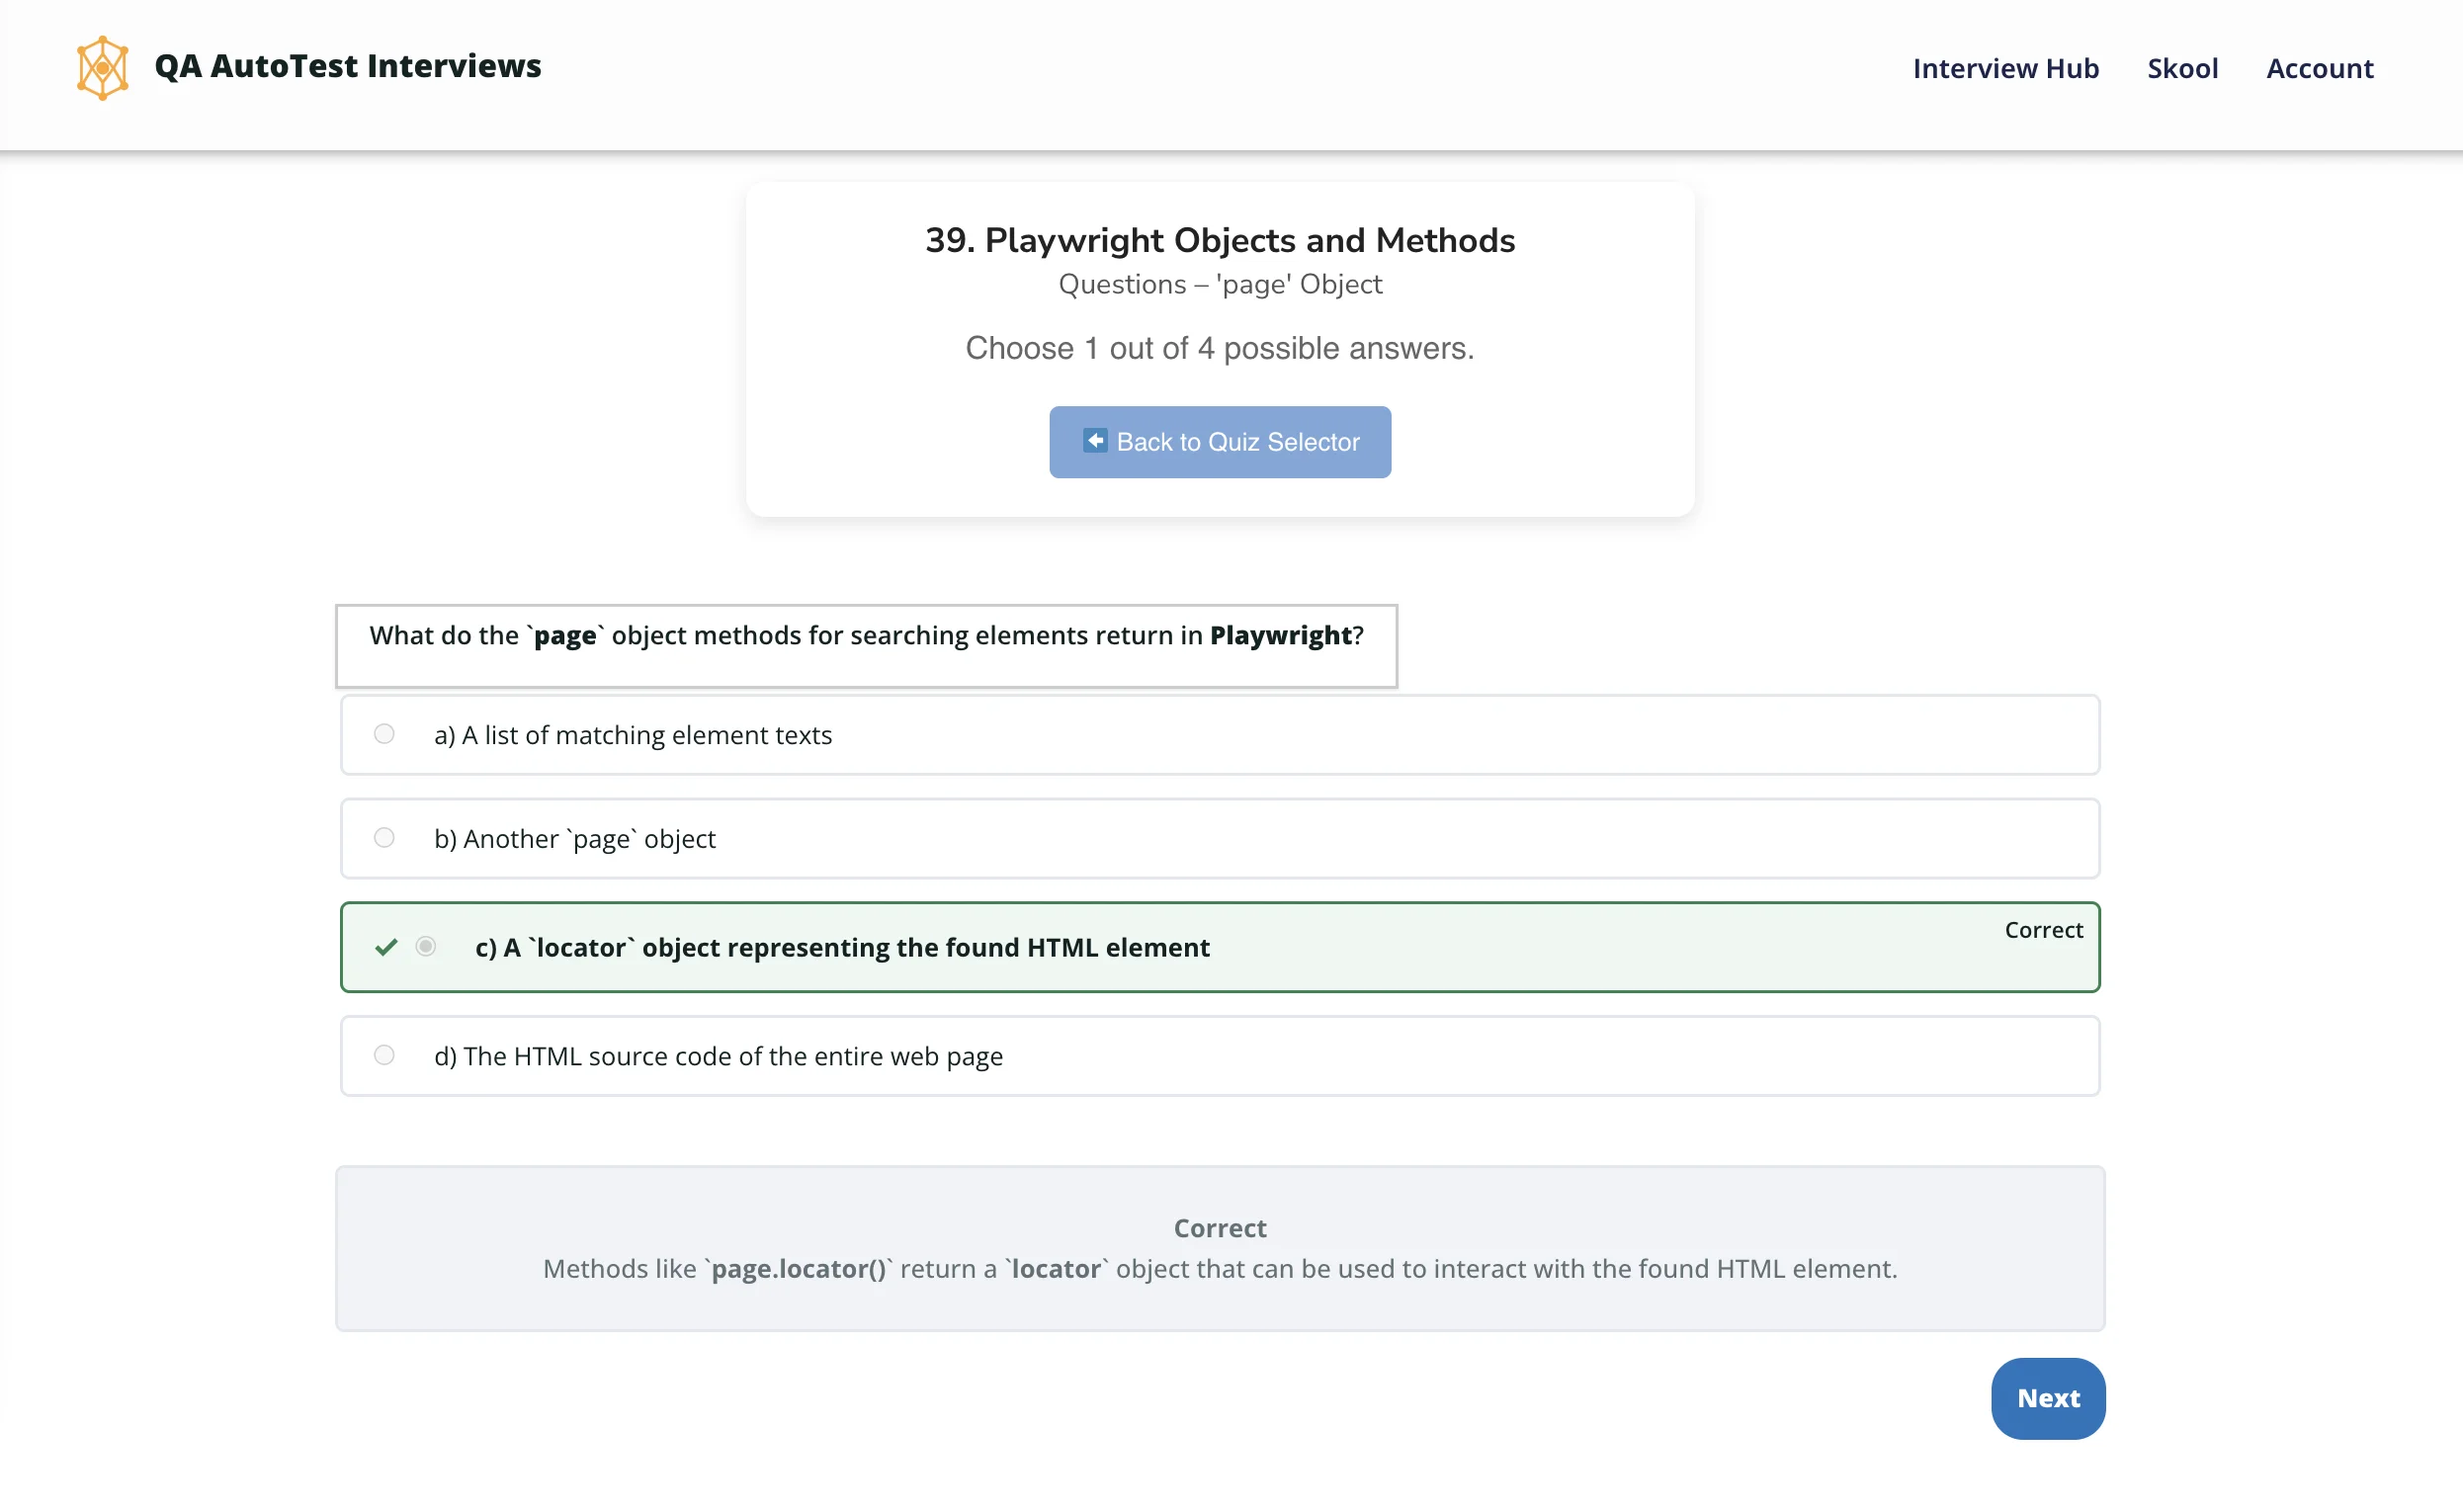Click the subtitle "Questions – 'page' Object"

tap(1220, 284)
